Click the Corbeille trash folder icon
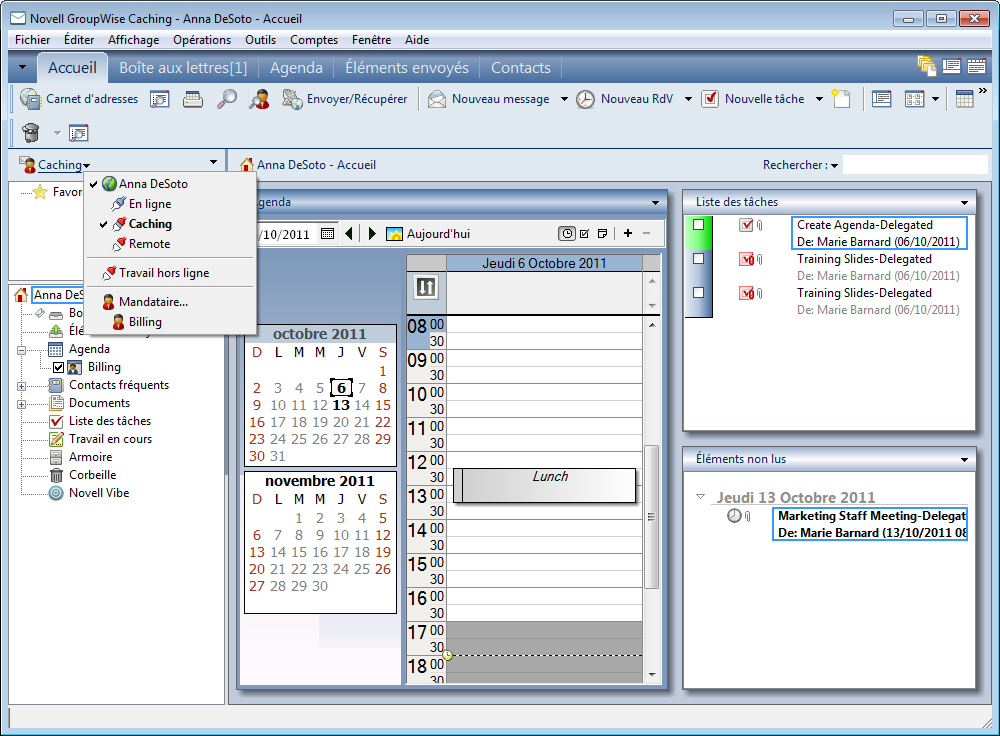 click(x=56, y=475)
